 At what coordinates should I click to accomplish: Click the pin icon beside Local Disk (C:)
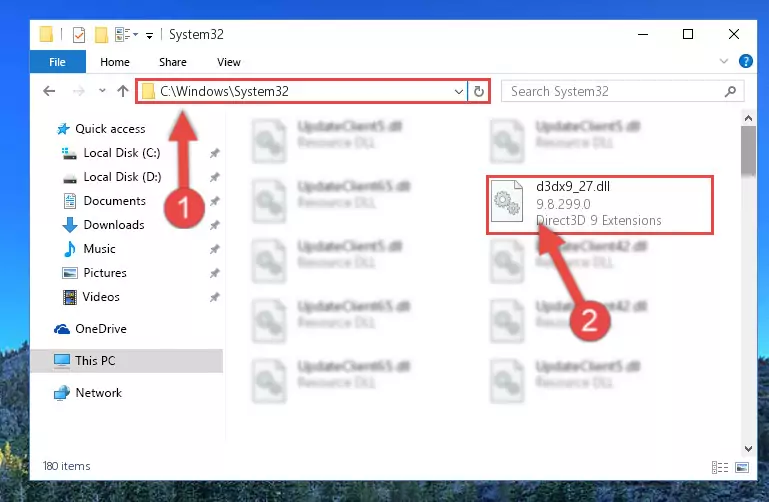pos(214,153)
